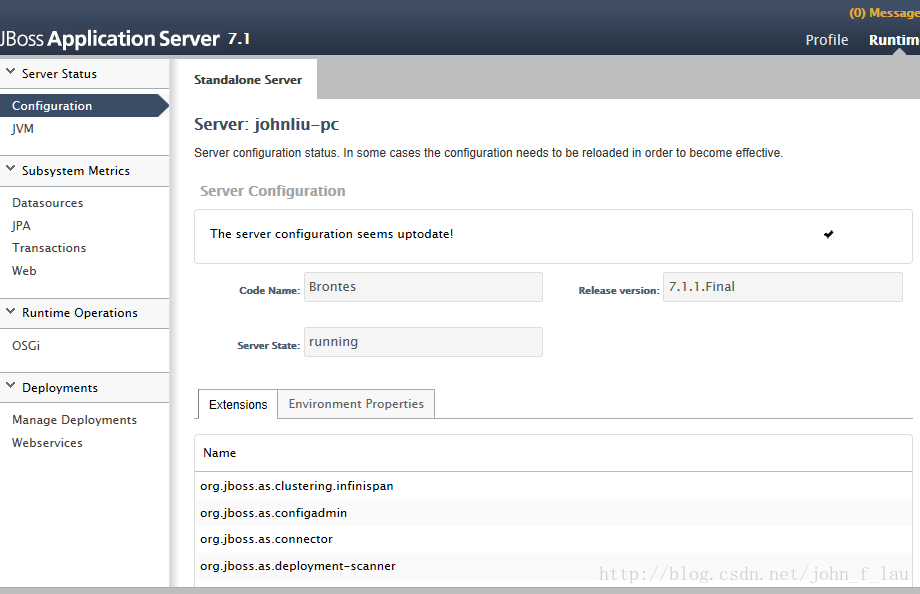Switch to the Runtime view
920x594 pixels.
894,40
